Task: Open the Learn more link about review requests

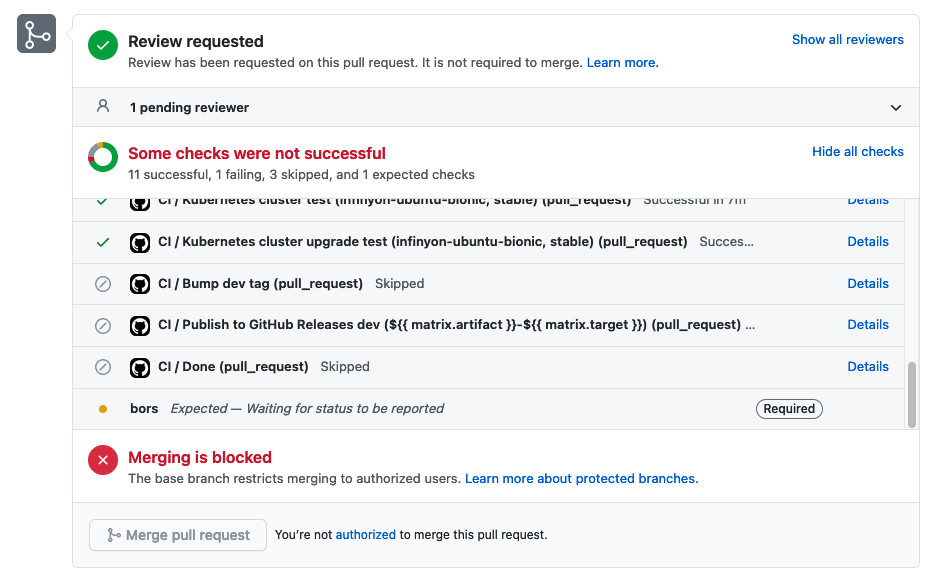Action: tap(622, 62)
